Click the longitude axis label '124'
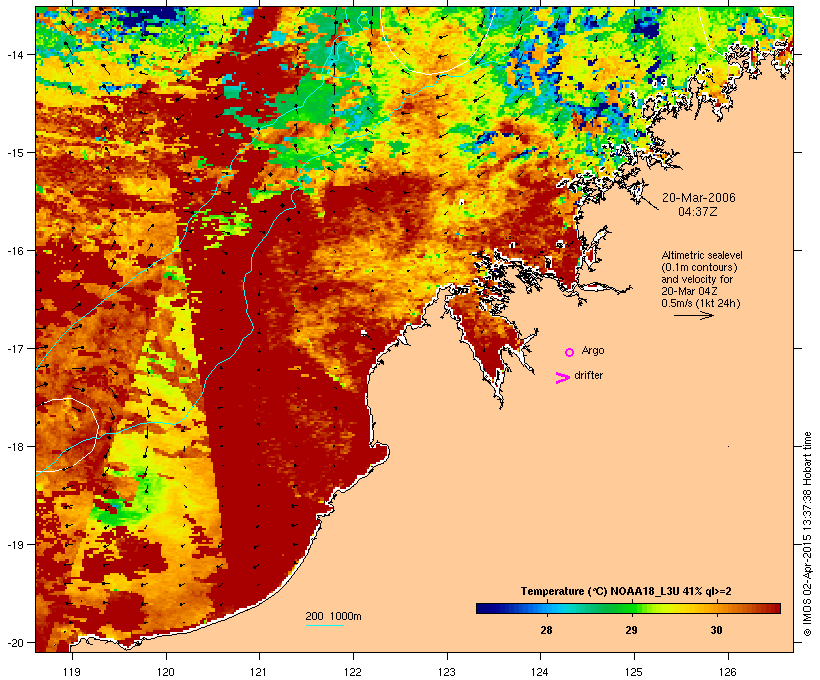820x680 pixels. click(x=540, y=672)
